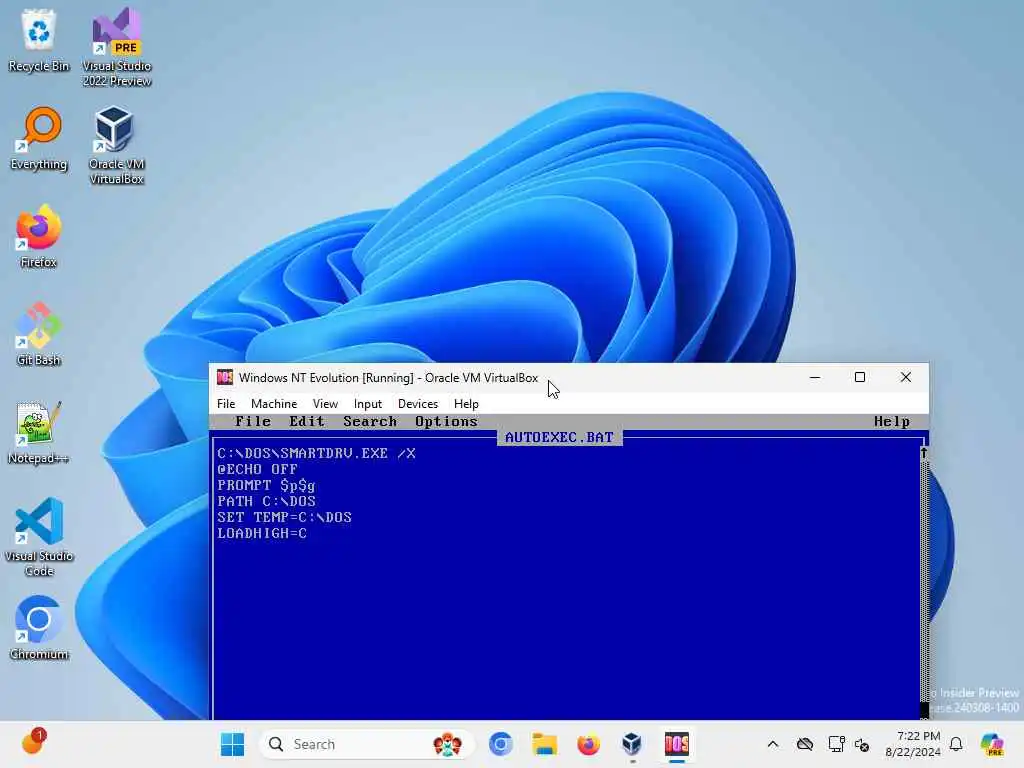The image size is (1024, 768).
Task: Click the search highlights icon in Search box
Action: click(447, 744)
